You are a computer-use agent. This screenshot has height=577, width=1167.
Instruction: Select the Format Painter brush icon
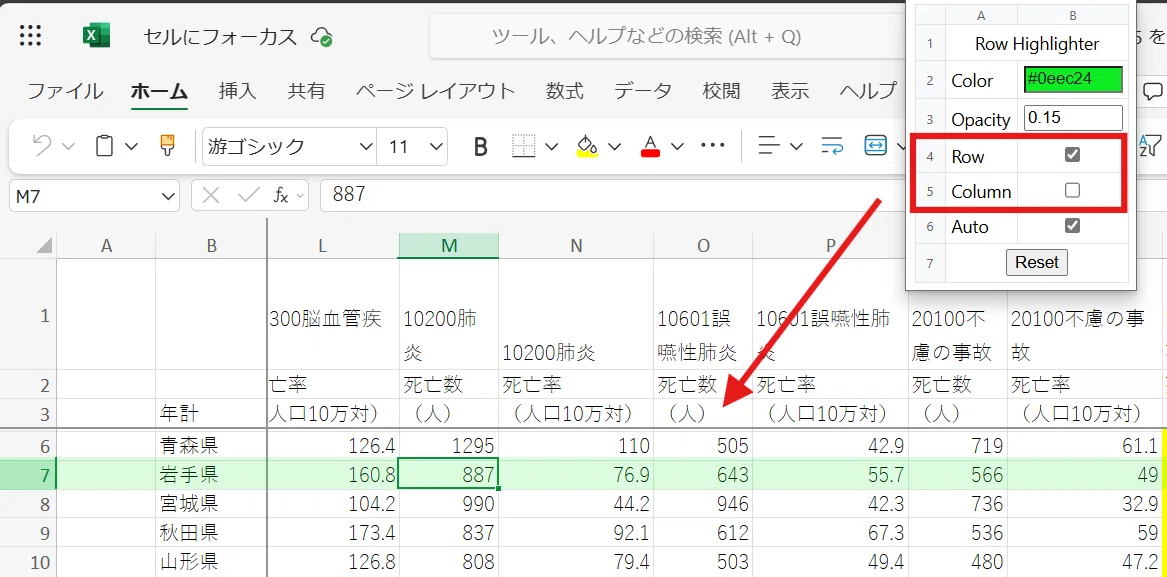coord(167,146)
